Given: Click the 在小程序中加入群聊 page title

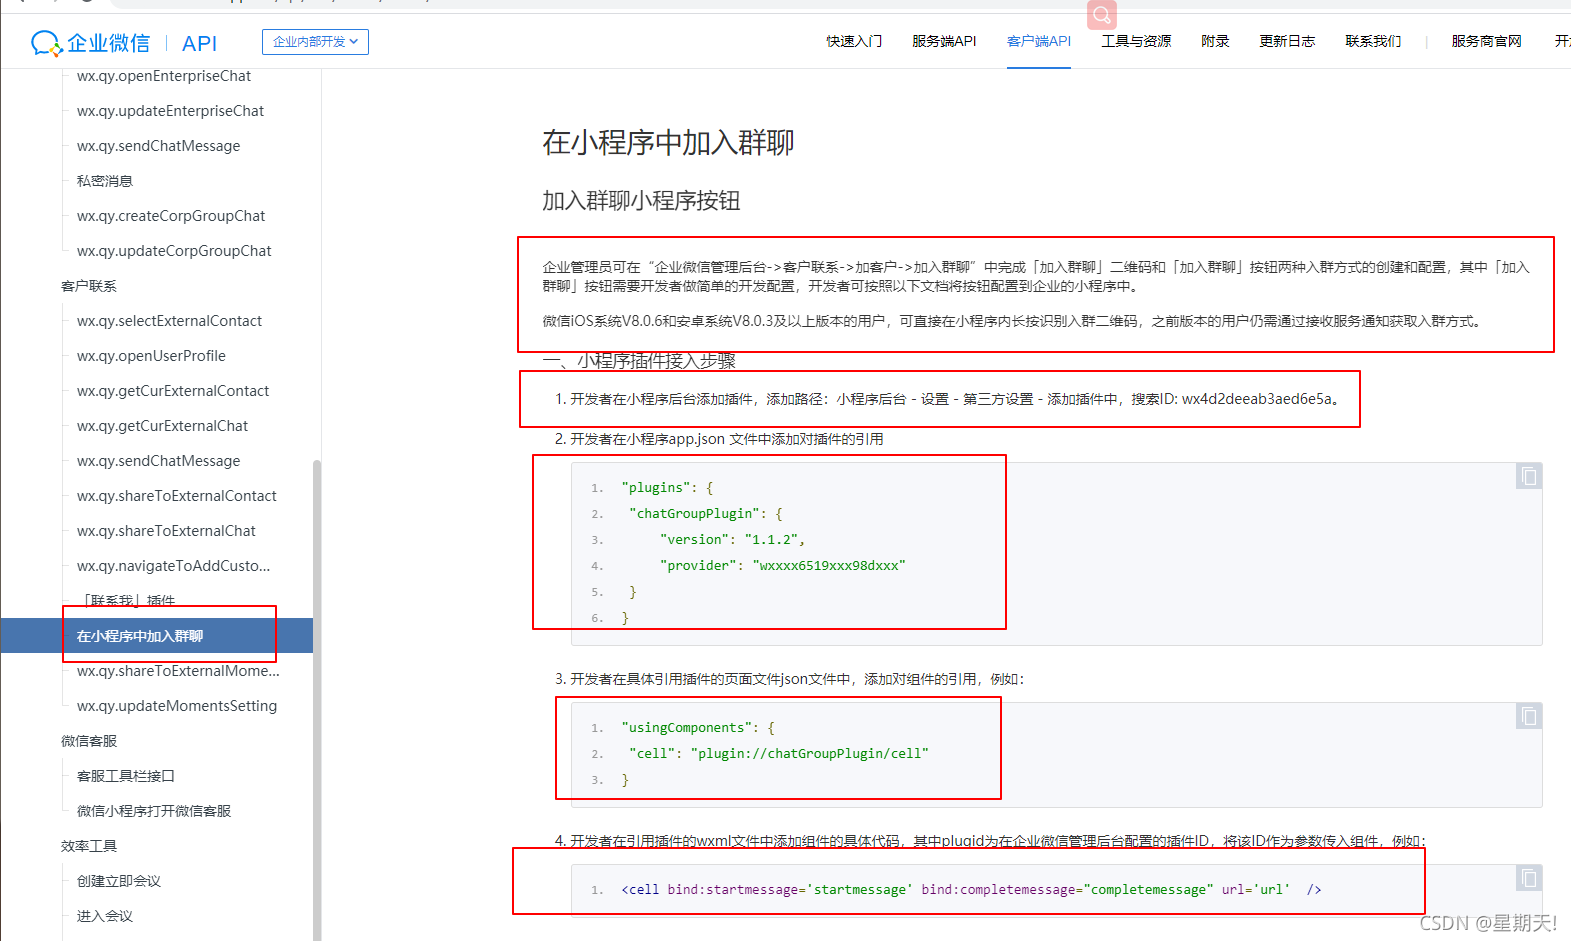Looking at the screenshot, I should click(668, 142).
